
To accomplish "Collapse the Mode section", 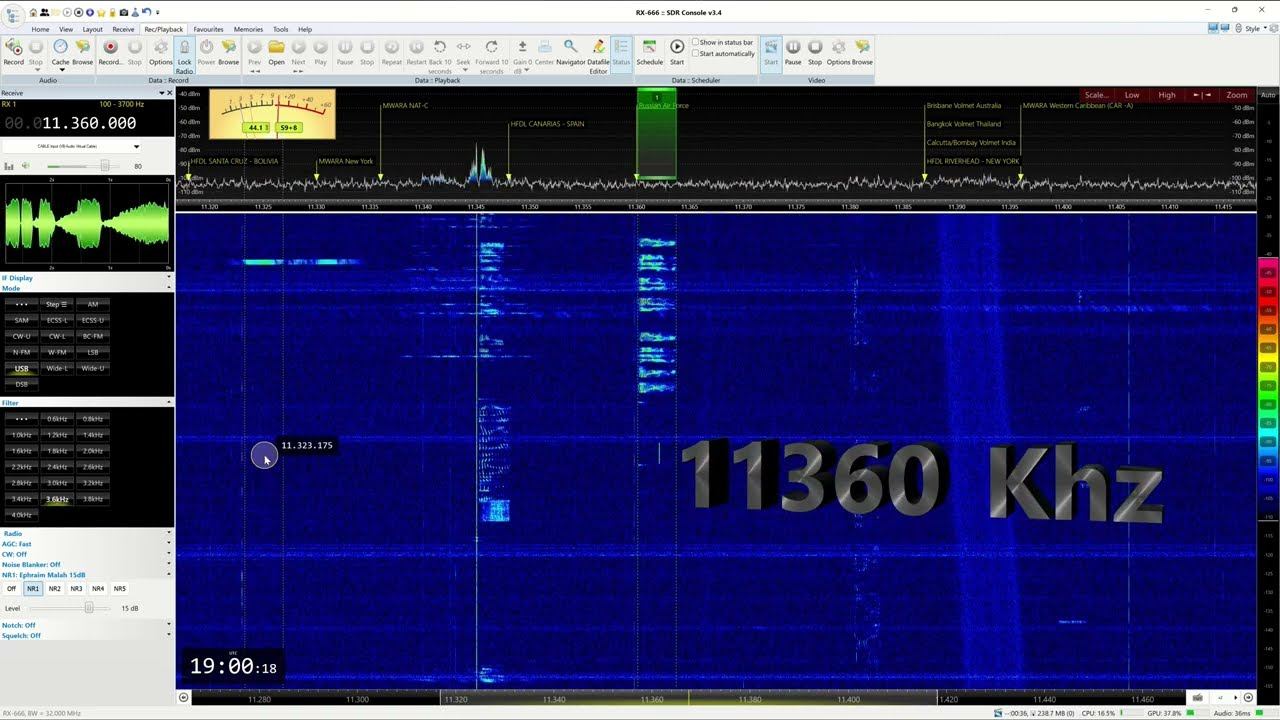I will click(x=168, y=288).
